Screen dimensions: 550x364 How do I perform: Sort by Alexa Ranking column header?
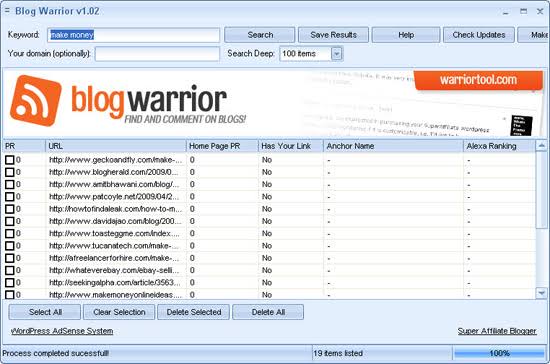coord(499,146)
